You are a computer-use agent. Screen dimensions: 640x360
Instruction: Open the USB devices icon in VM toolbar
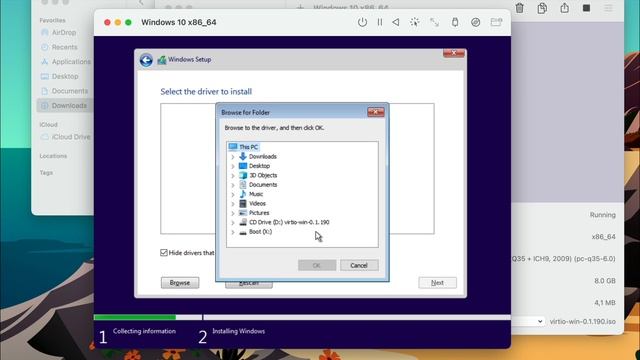coord(455,22)
